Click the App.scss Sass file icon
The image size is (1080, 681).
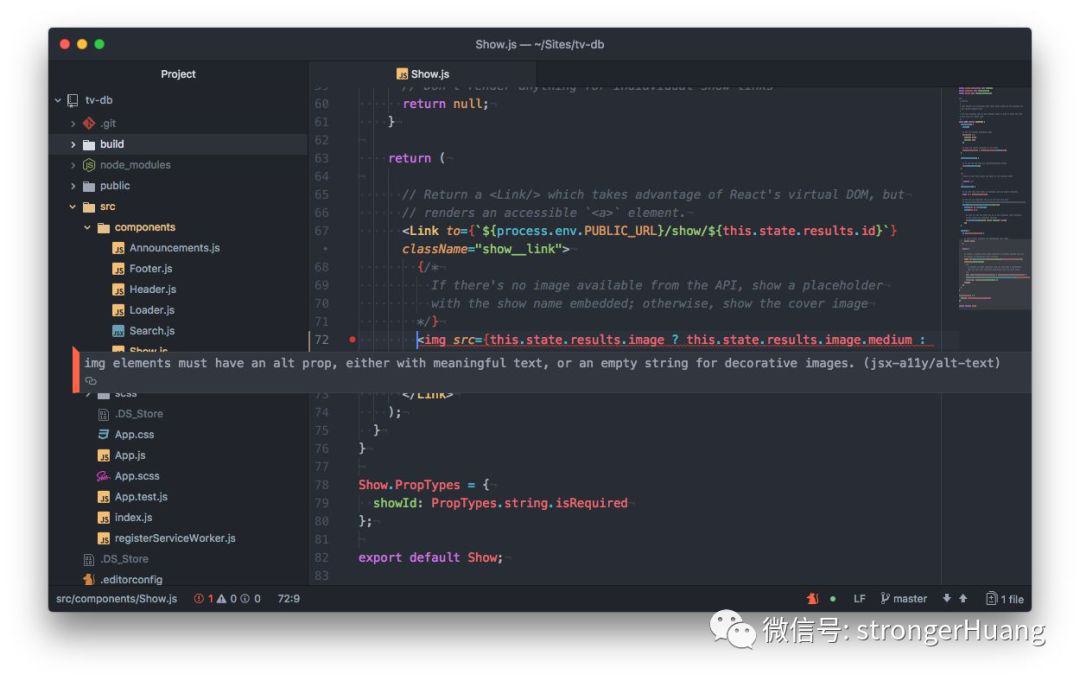pyautogui.click(x=103, y=476)
